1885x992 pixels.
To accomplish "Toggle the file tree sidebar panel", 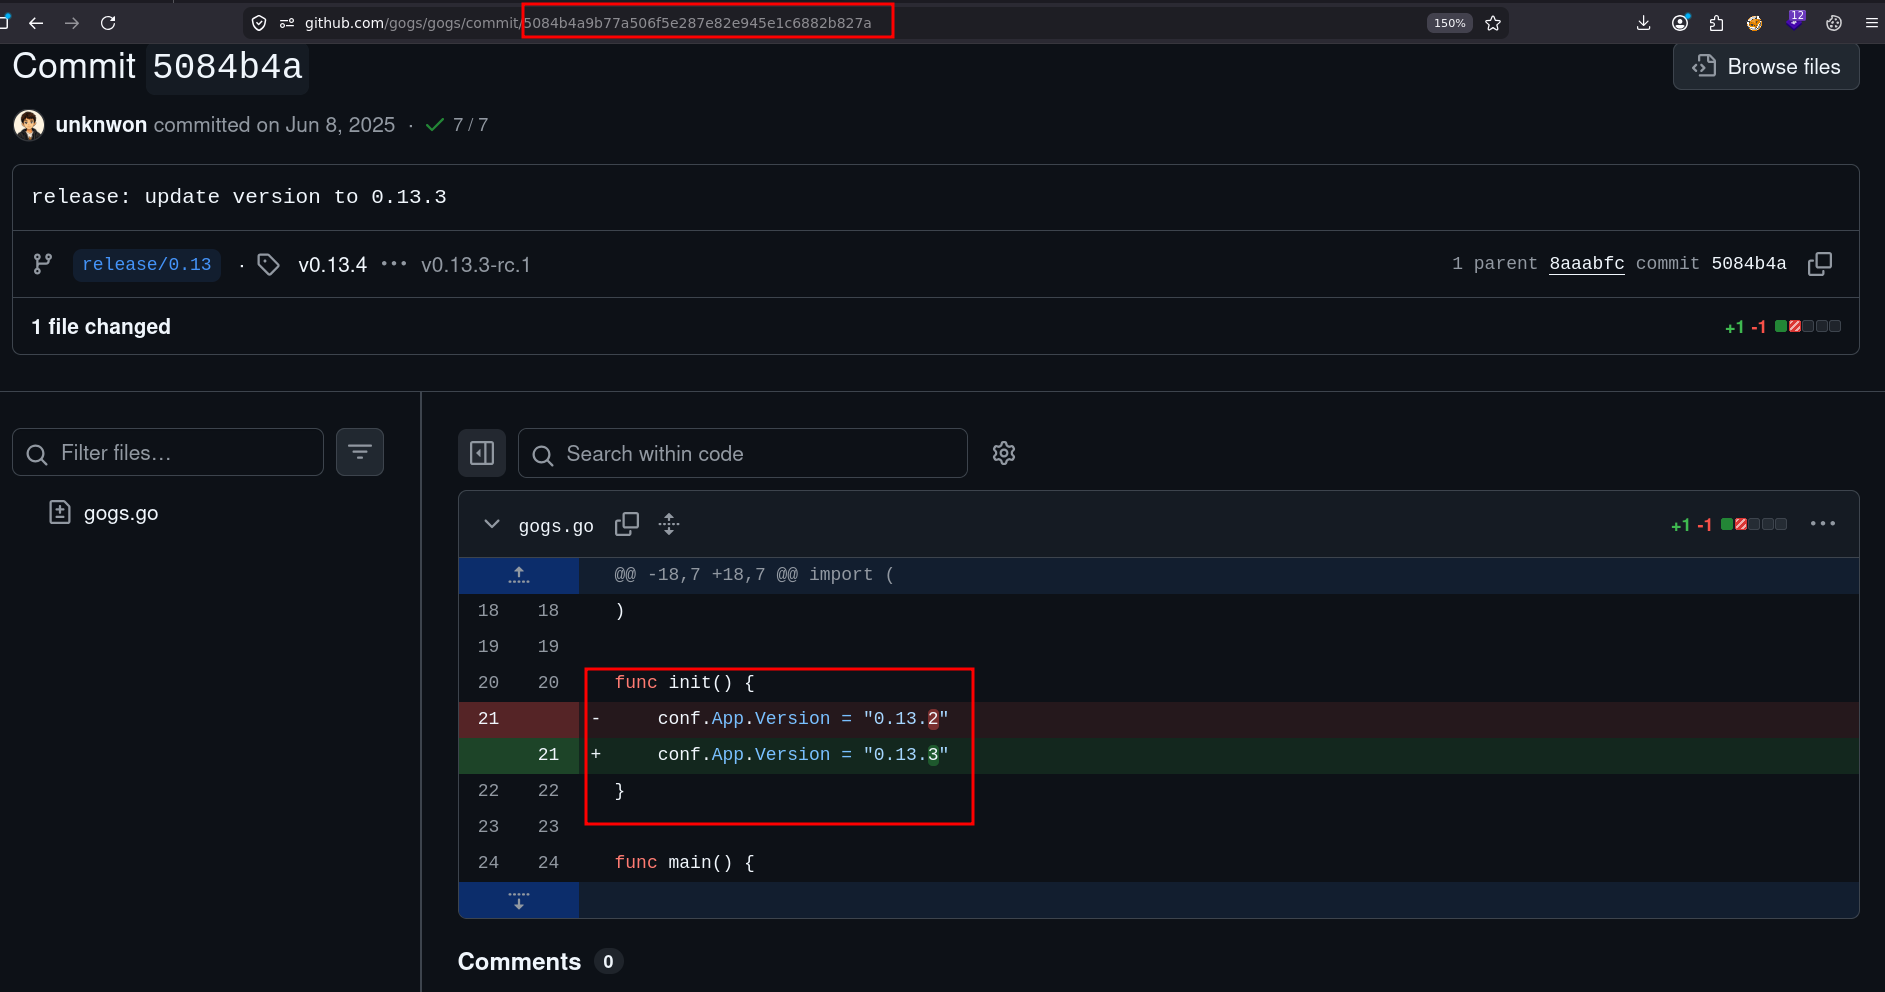I will tap(482, 453).
